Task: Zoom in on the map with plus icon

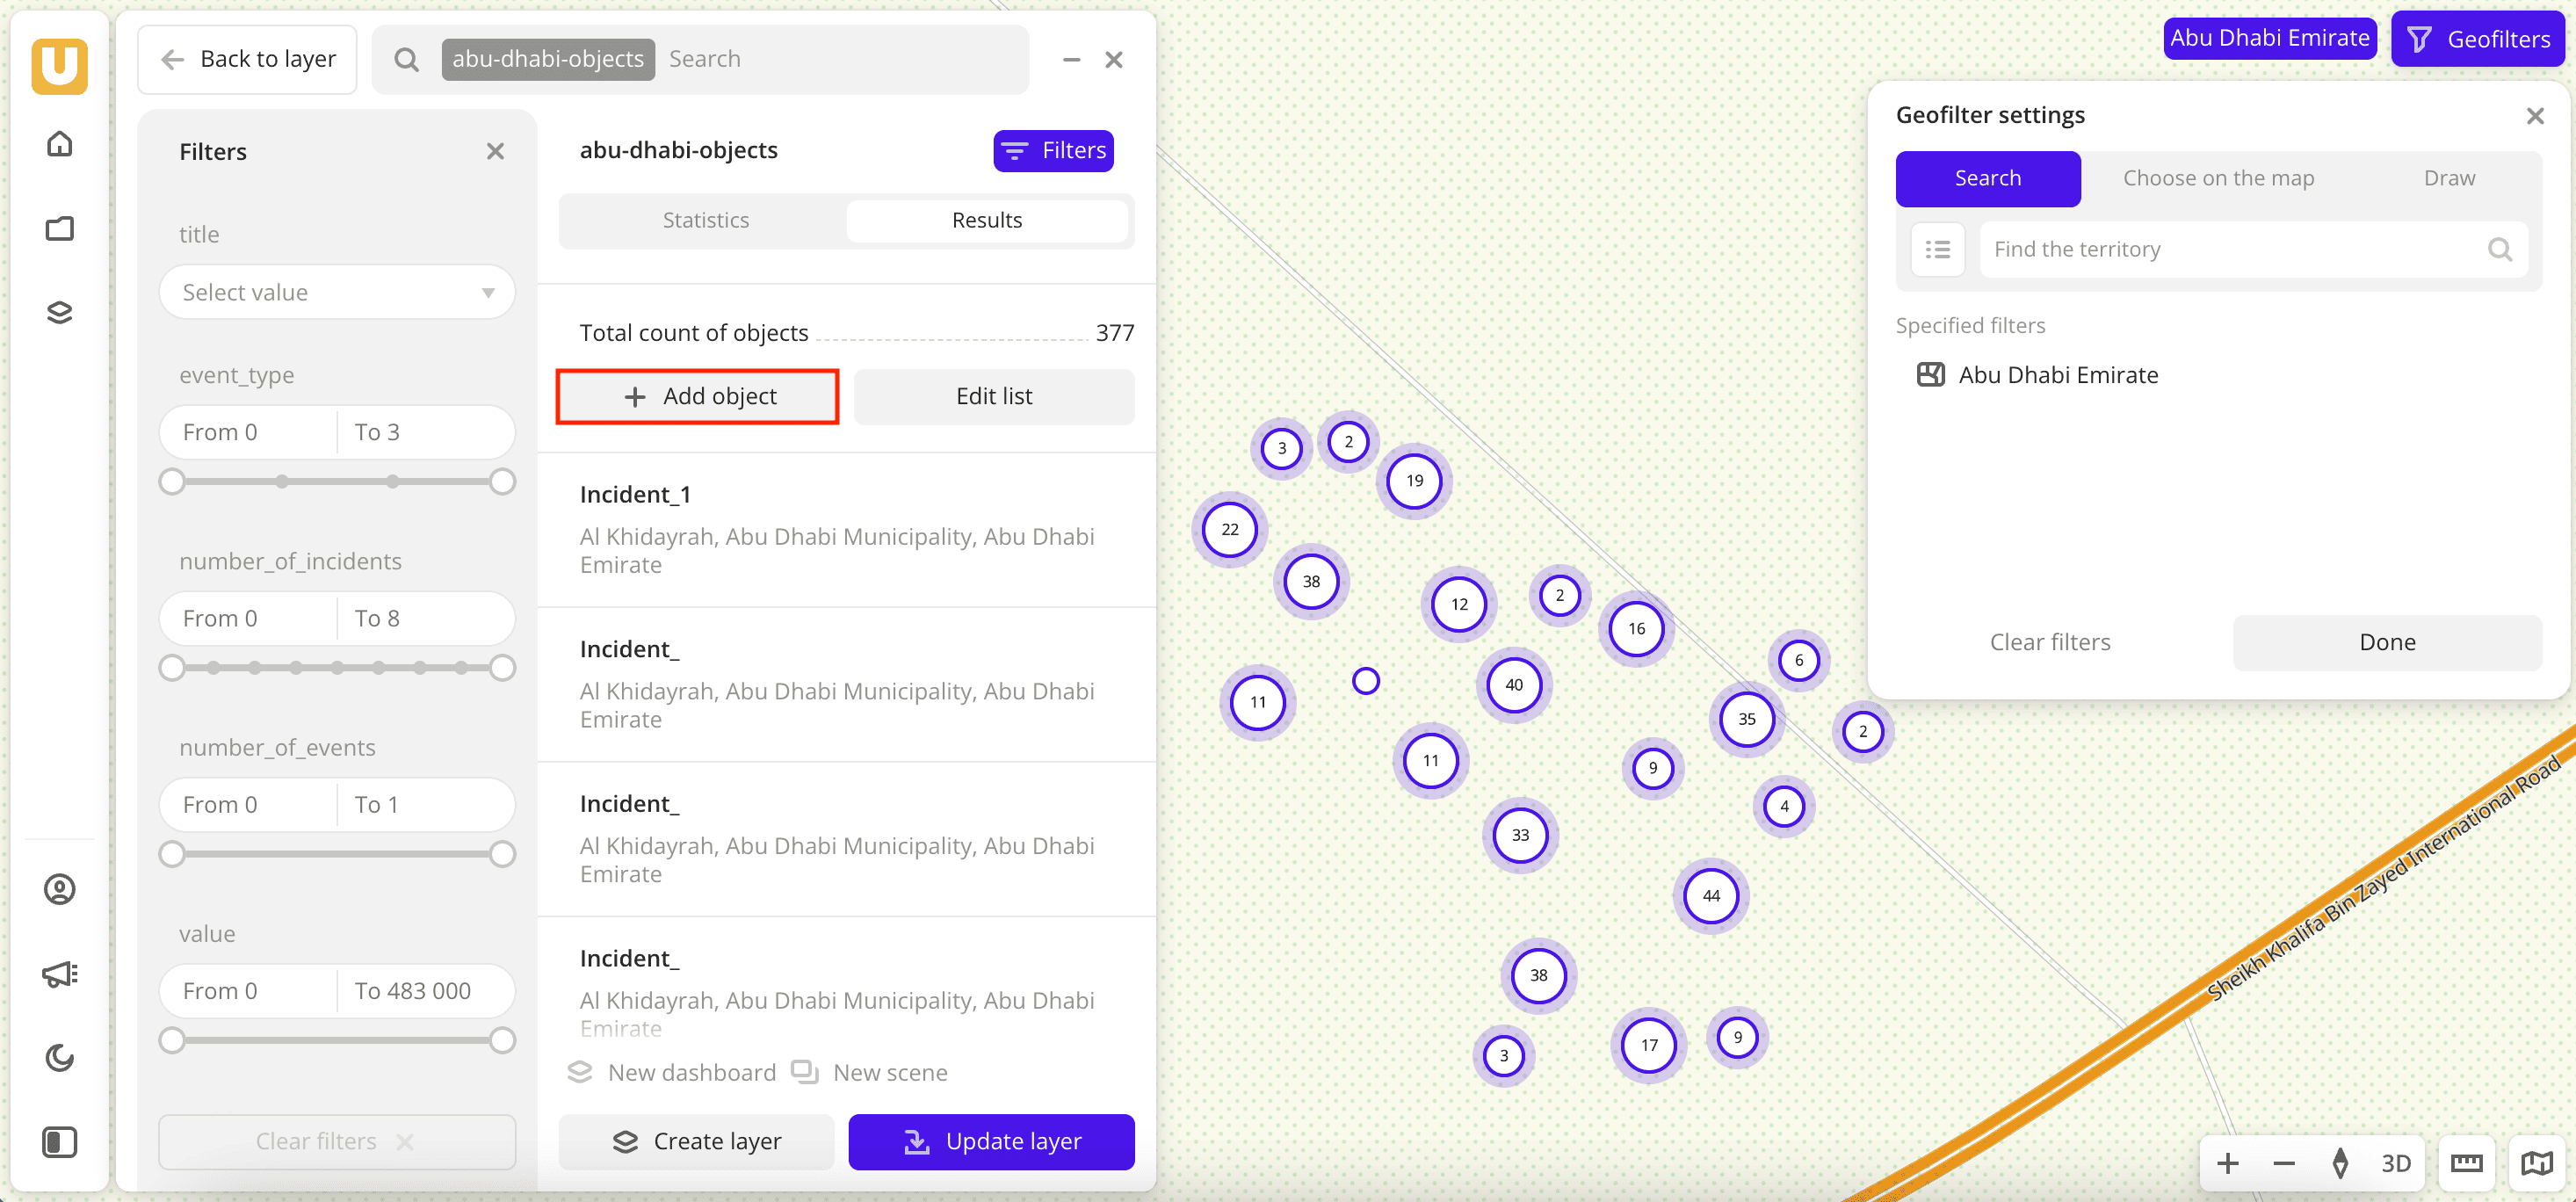Action: pyautogui.click(x=2227, y=1162)
